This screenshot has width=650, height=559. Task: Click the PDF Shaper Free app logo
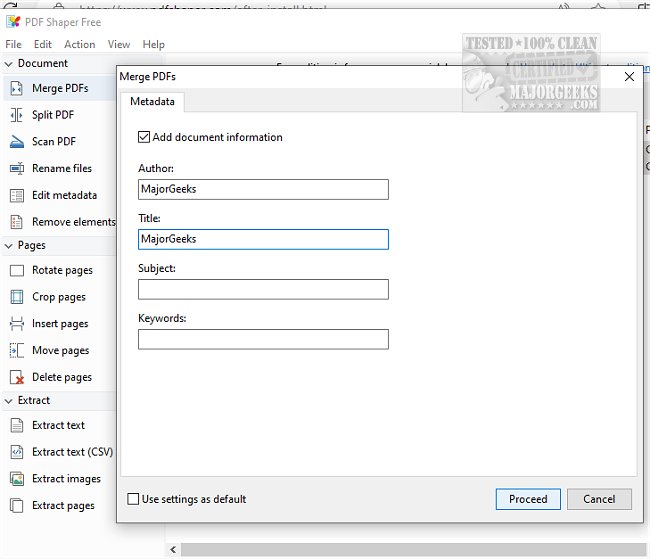pos(13,22)
